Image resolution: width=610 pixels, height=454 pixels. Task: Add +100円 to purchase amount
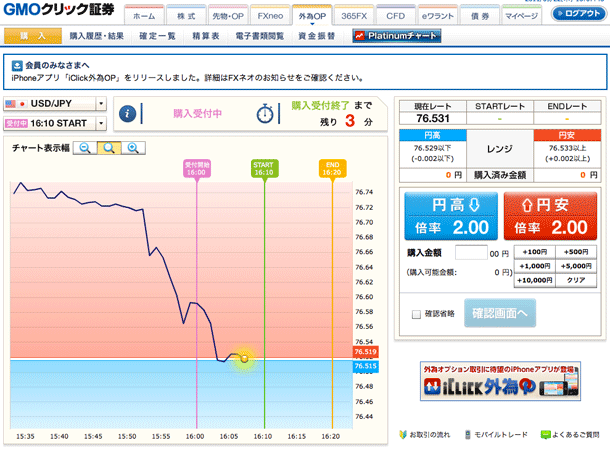tap(535, 252)
